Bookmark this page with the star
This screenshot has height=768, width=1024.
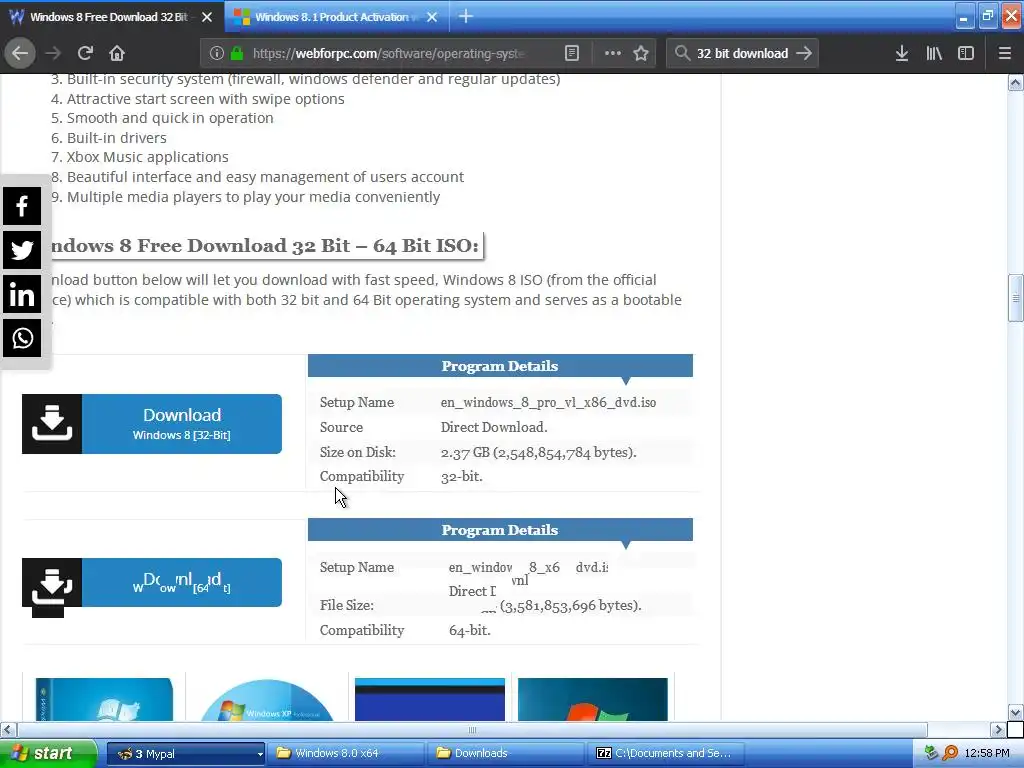[x=641, y=54]
